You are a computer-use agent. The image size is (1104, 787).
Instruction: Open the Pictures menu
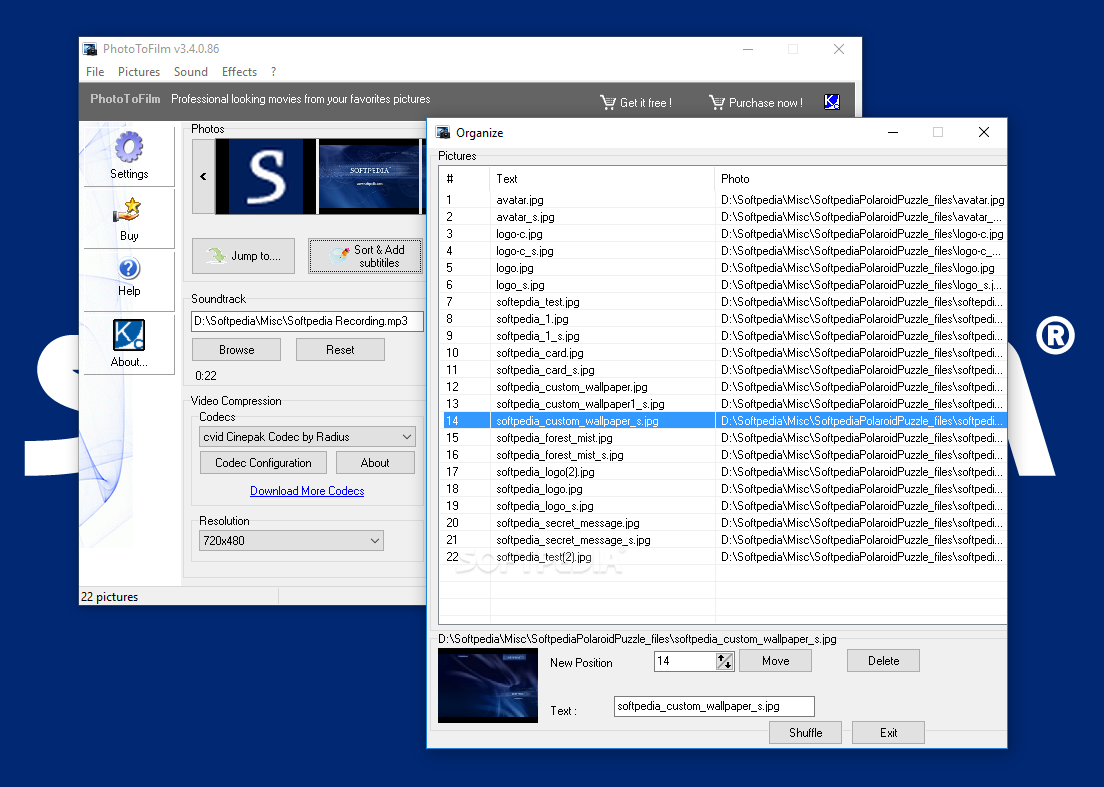point(139,72)
